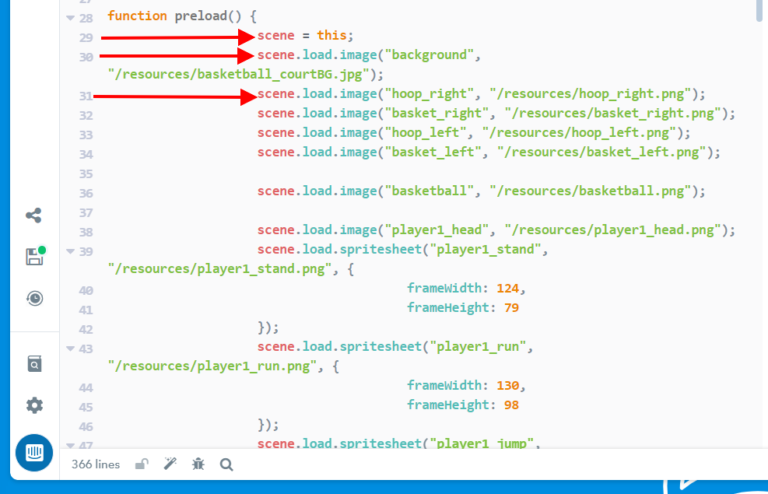Click the share icon in the sidebar
This screenshot has height=494, width=768.
[34, 215]
